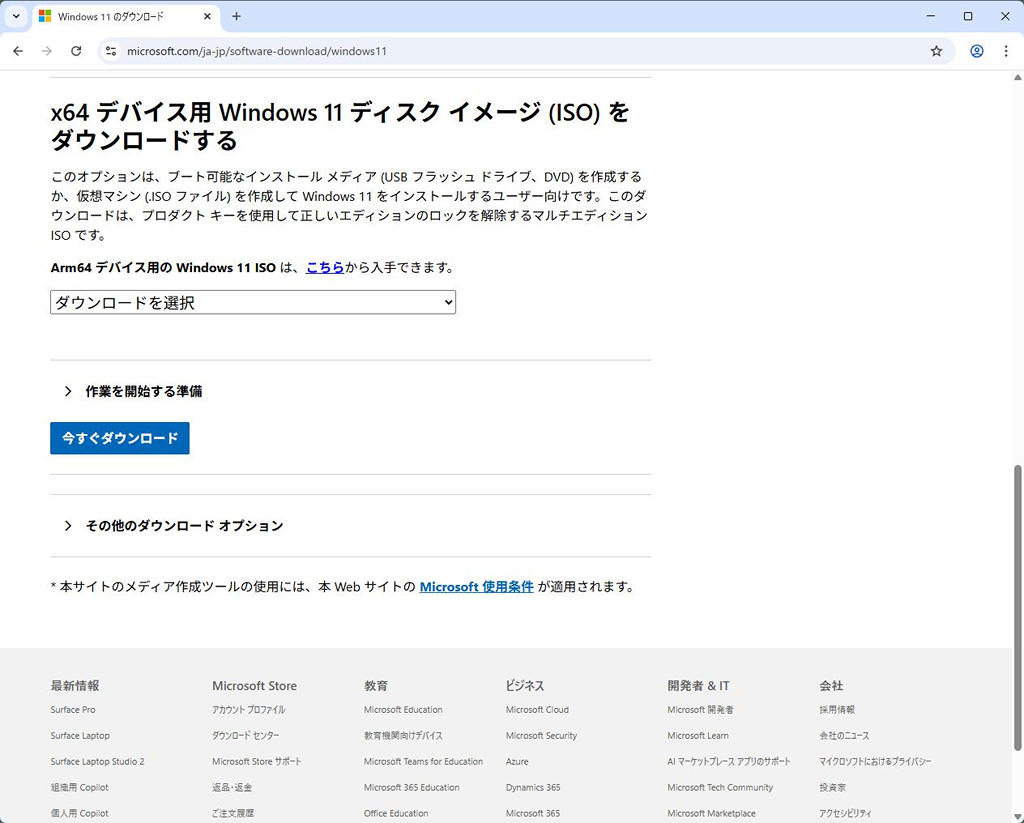Expand the 作業を開始する準備 section
The width and height of the screenshot is (1024, 823).
144,391
